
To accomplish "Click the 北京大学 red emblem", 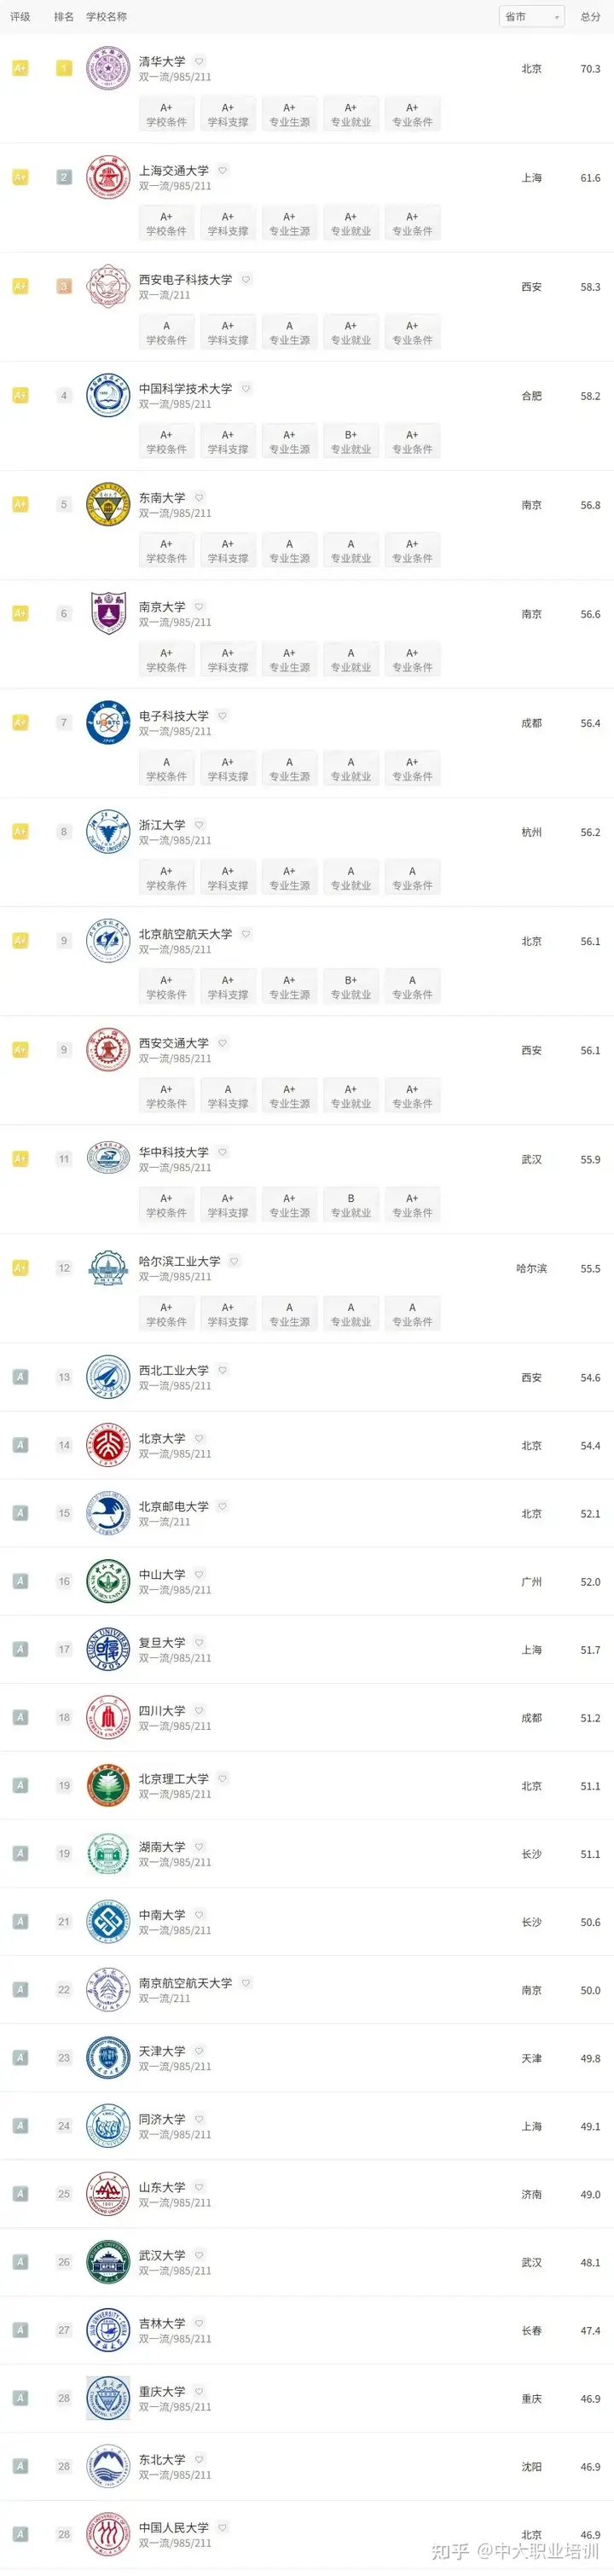I will (x=108, y=1445).
